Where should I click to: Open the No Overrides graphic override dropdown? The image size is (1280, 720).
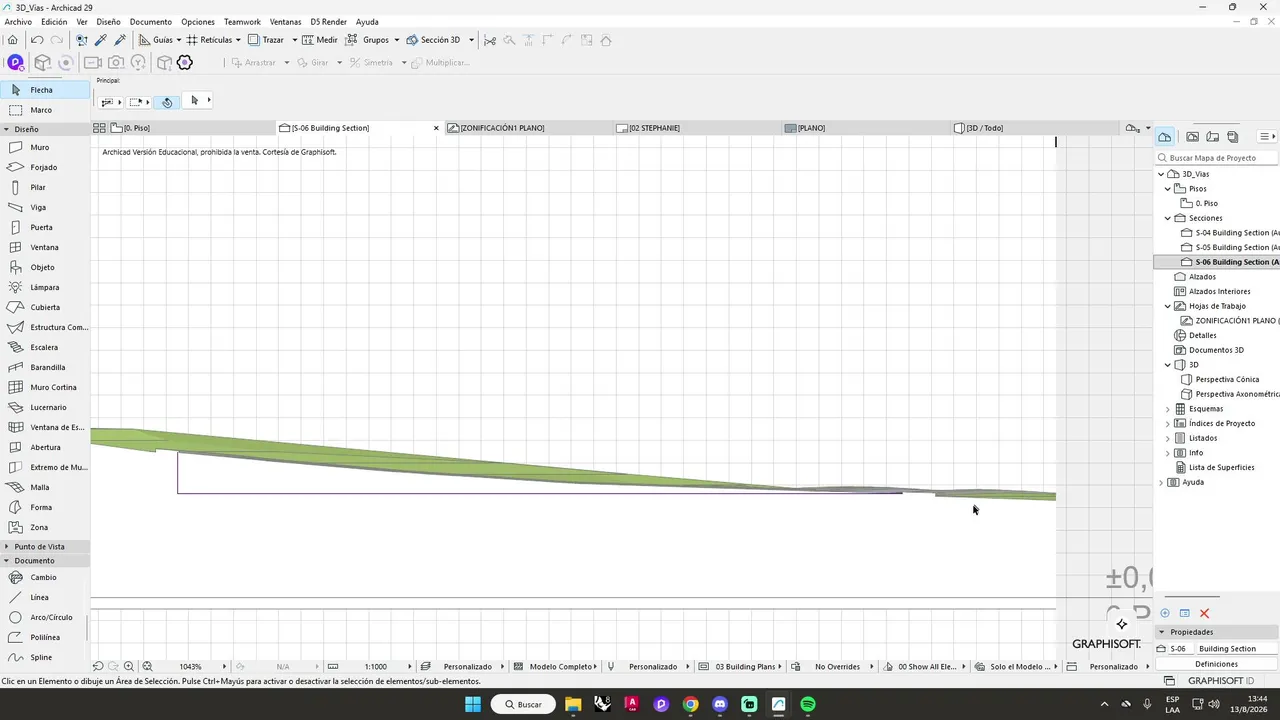[873, 666]
